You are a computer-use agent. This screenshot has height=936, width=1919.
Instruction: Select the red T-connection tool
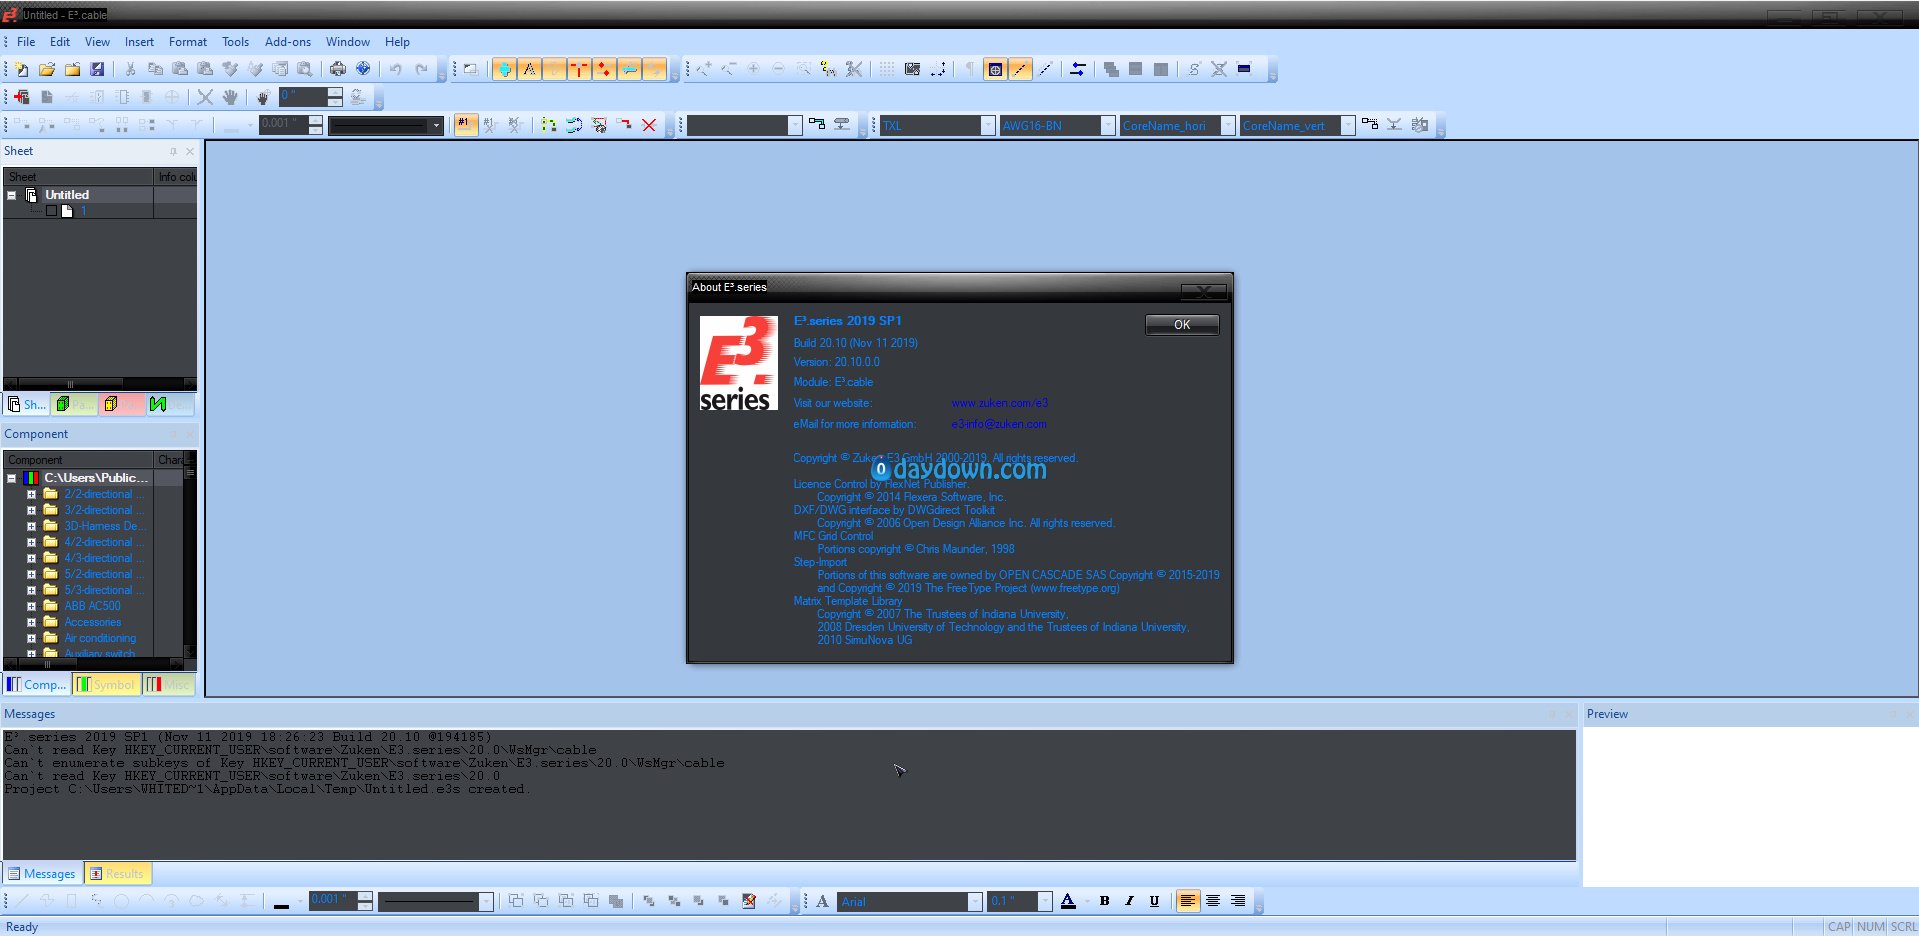point(579,69)
